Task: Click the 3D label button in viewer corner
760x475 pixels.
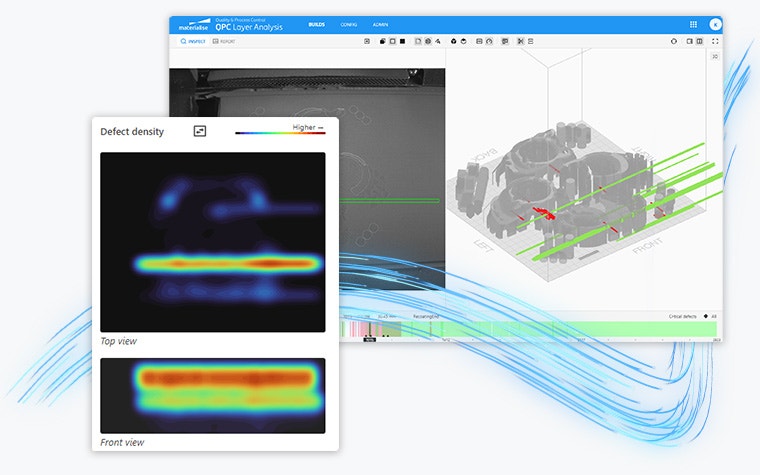Action: tap(715, 57)
